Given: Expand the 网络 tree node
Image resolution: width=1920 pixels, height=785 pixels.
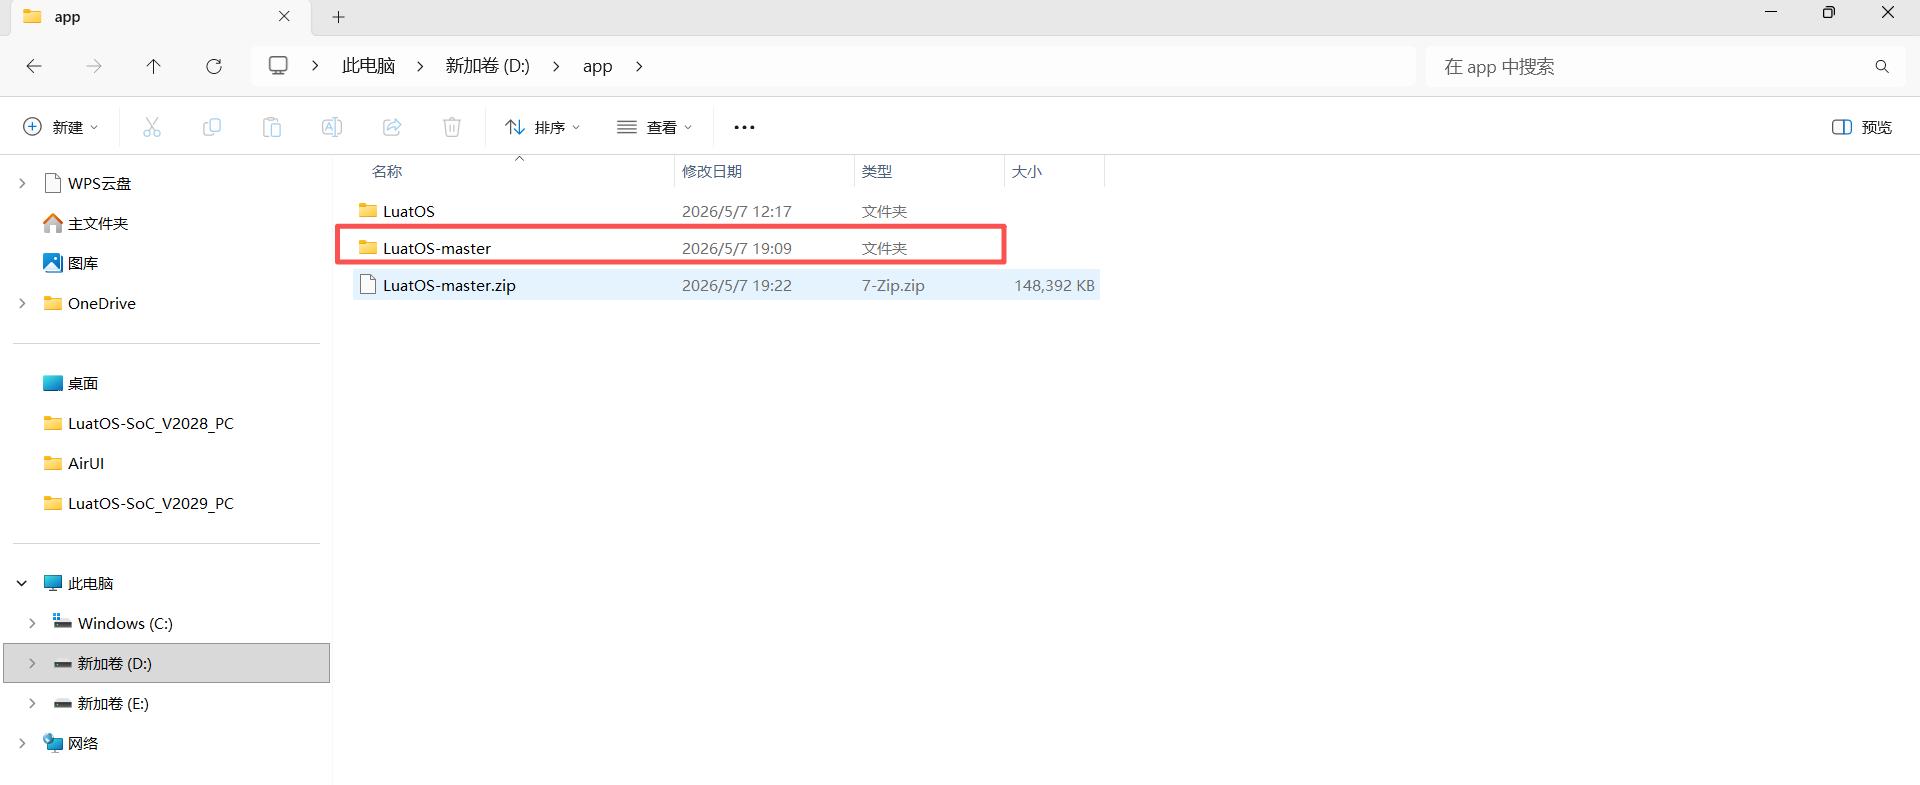Looking at the screenshot, I should pyautogui.click(x=22, y=743).
